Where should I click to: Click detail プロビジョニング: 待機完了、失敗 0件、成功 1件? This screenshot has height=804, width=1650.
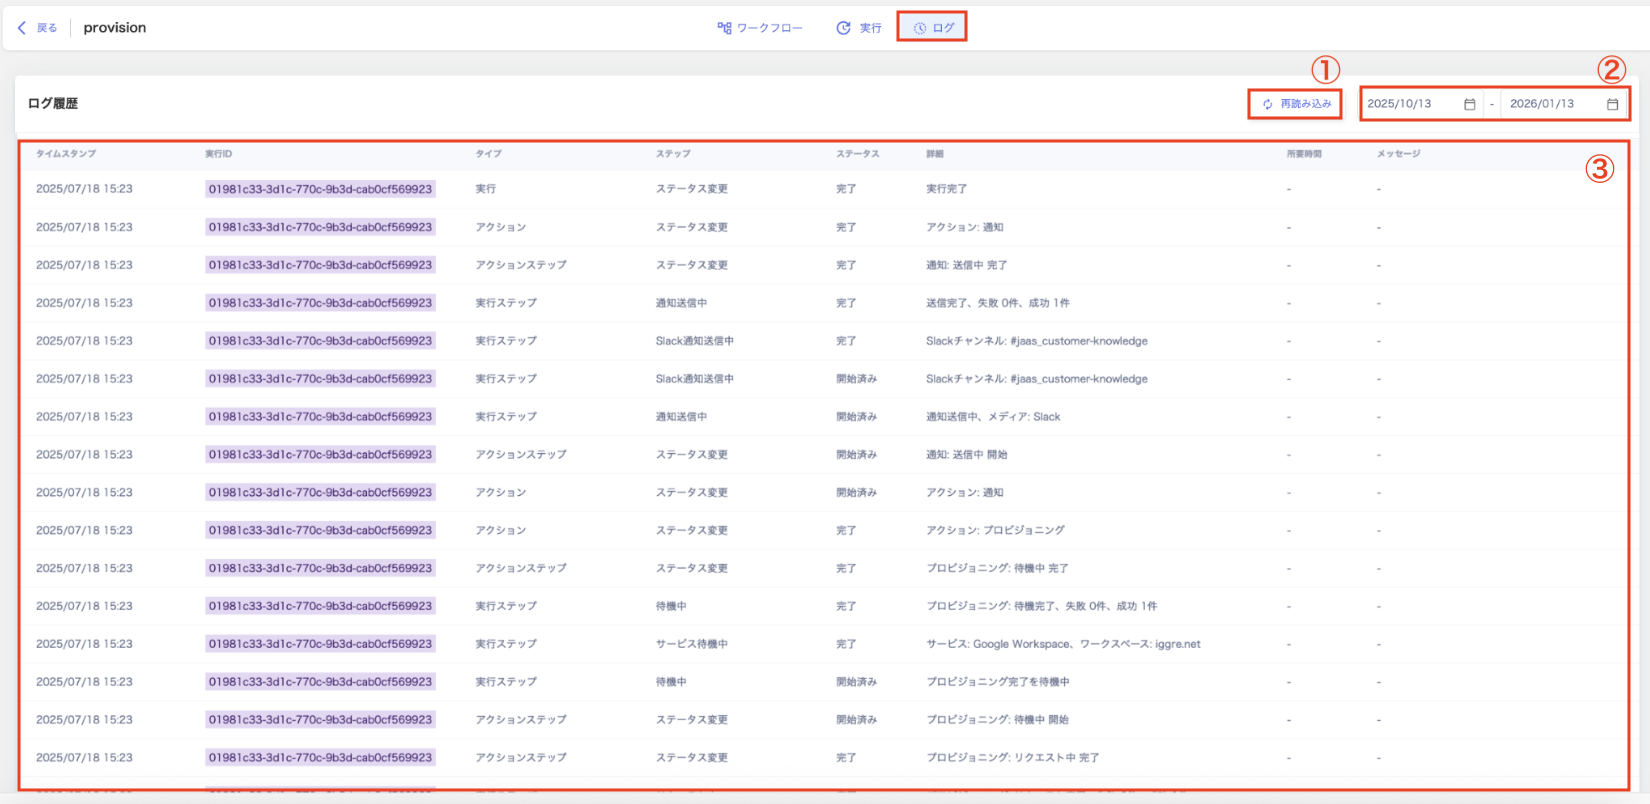(1042, 606)
